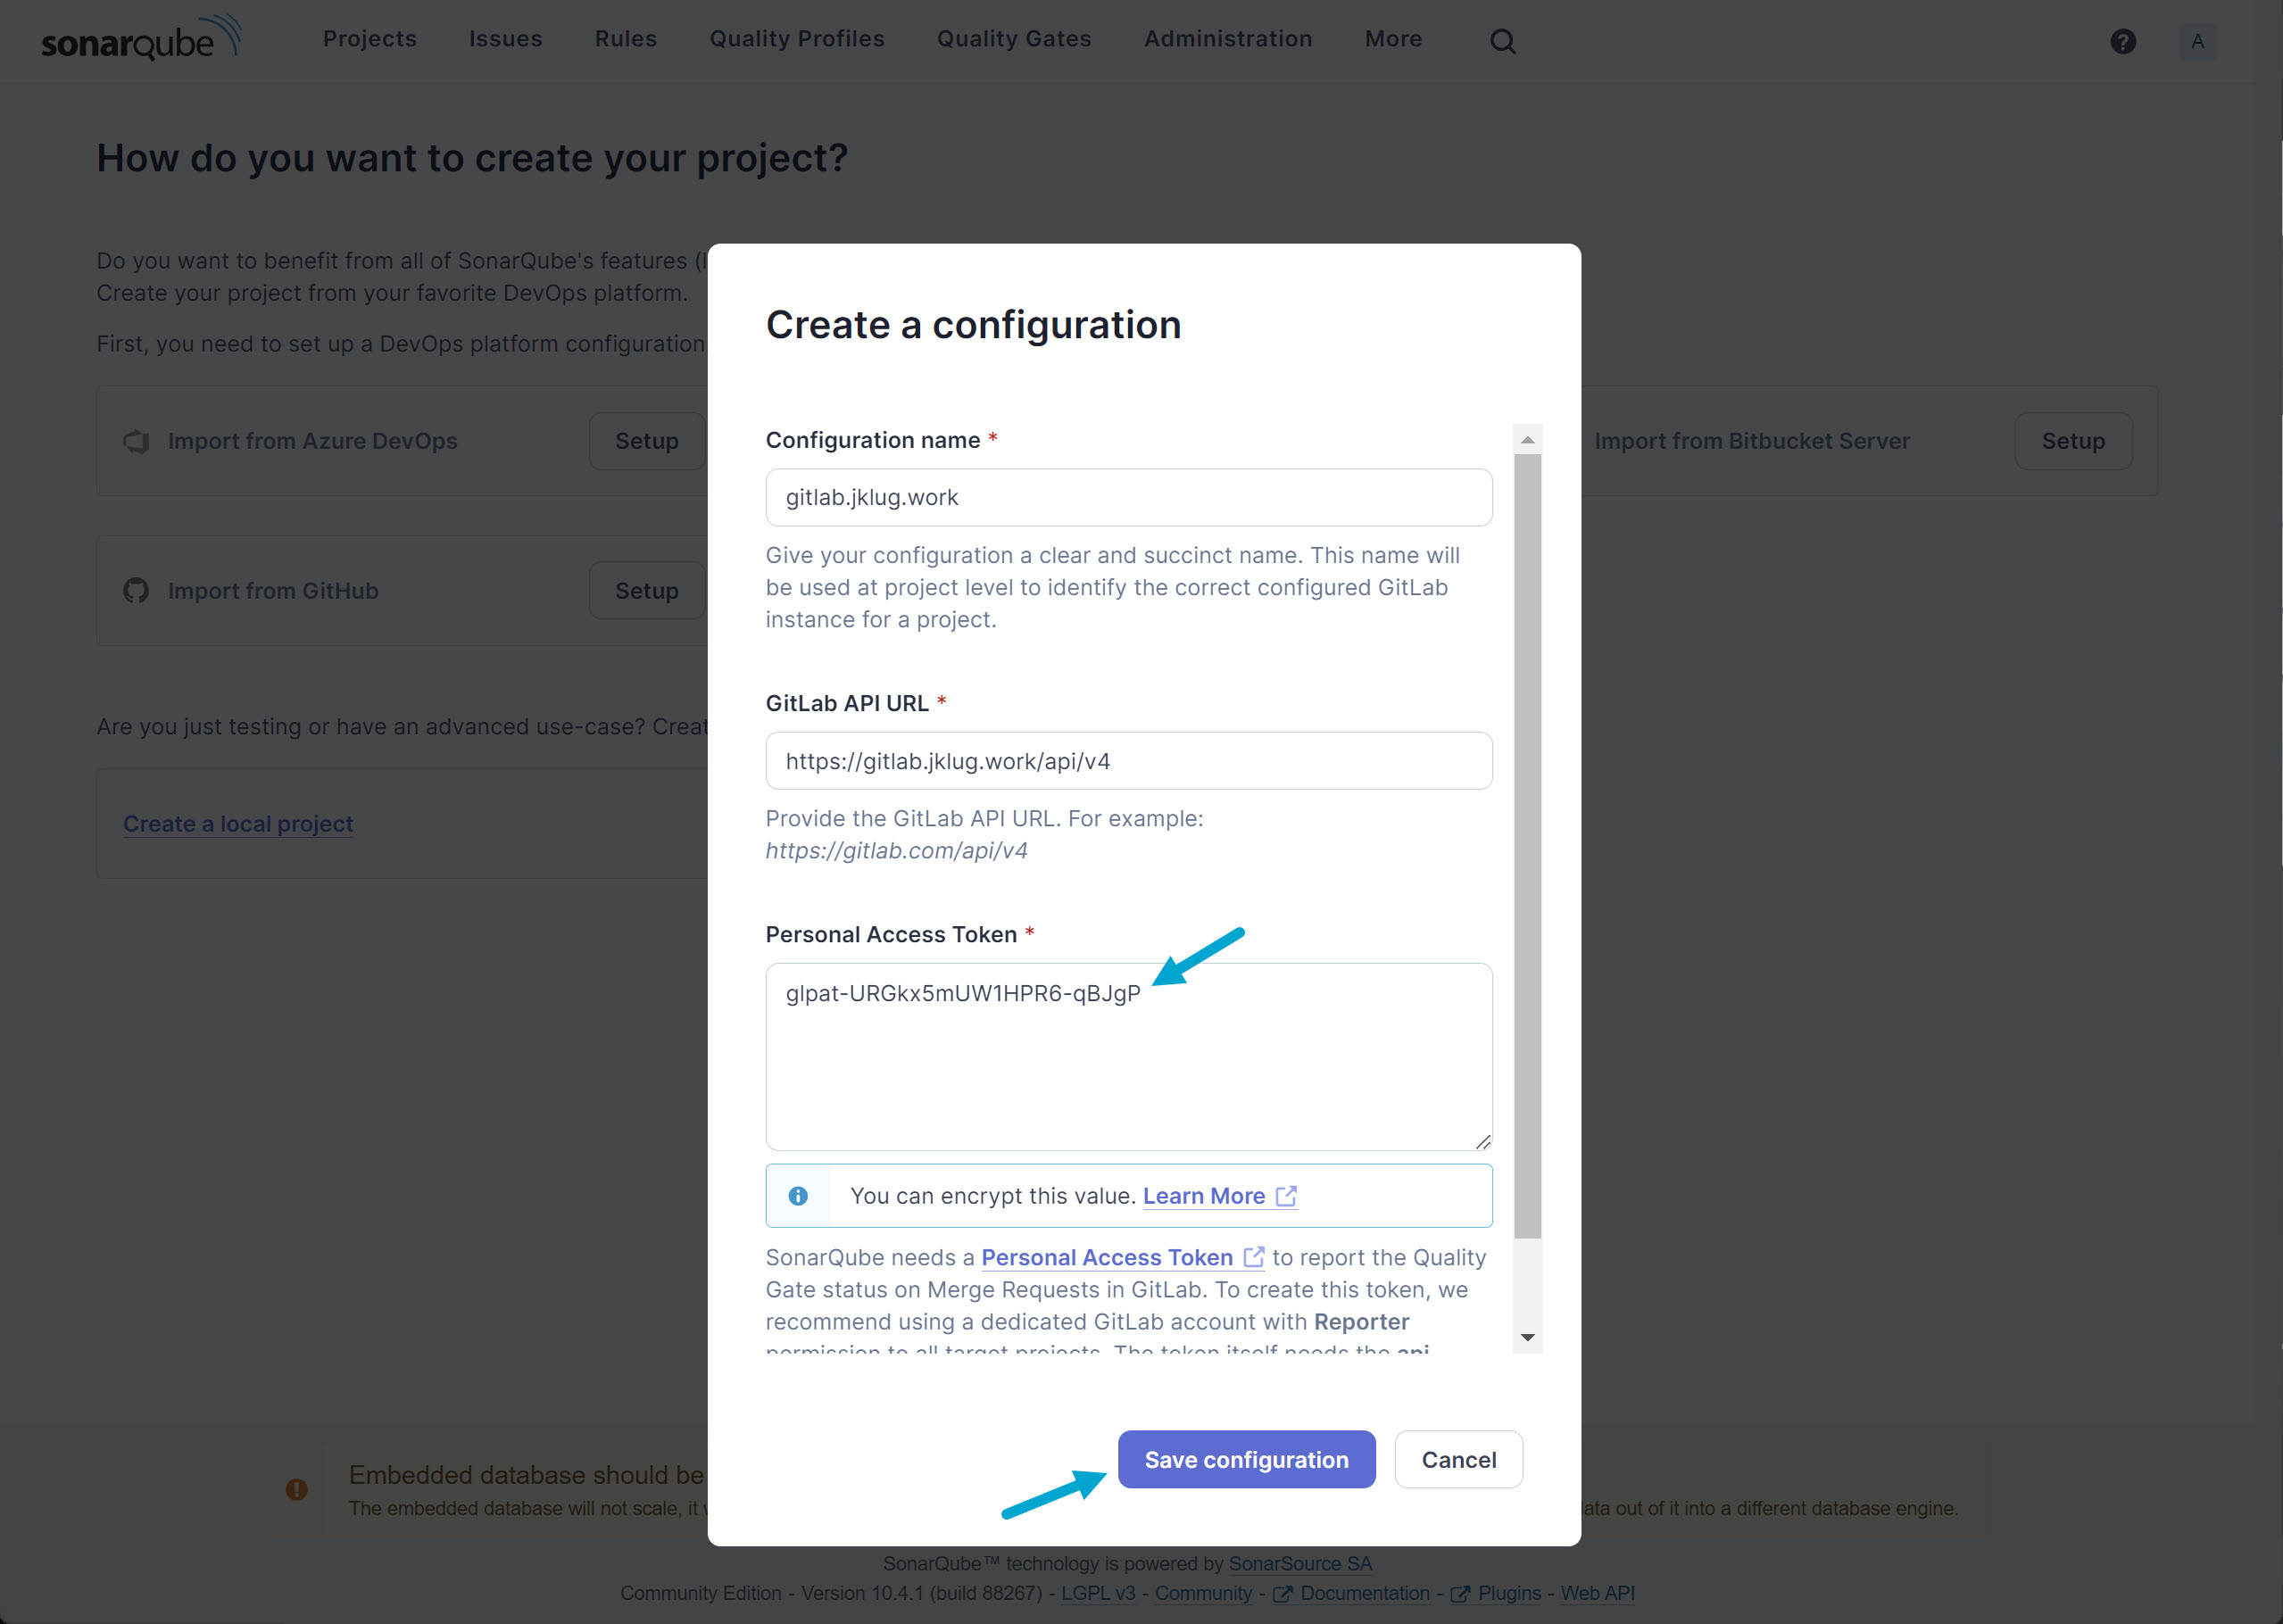Viewport: 2283px width, 1624px height.
Task: Open the Personal Access Token link
Action: tap(1107, 1257)
